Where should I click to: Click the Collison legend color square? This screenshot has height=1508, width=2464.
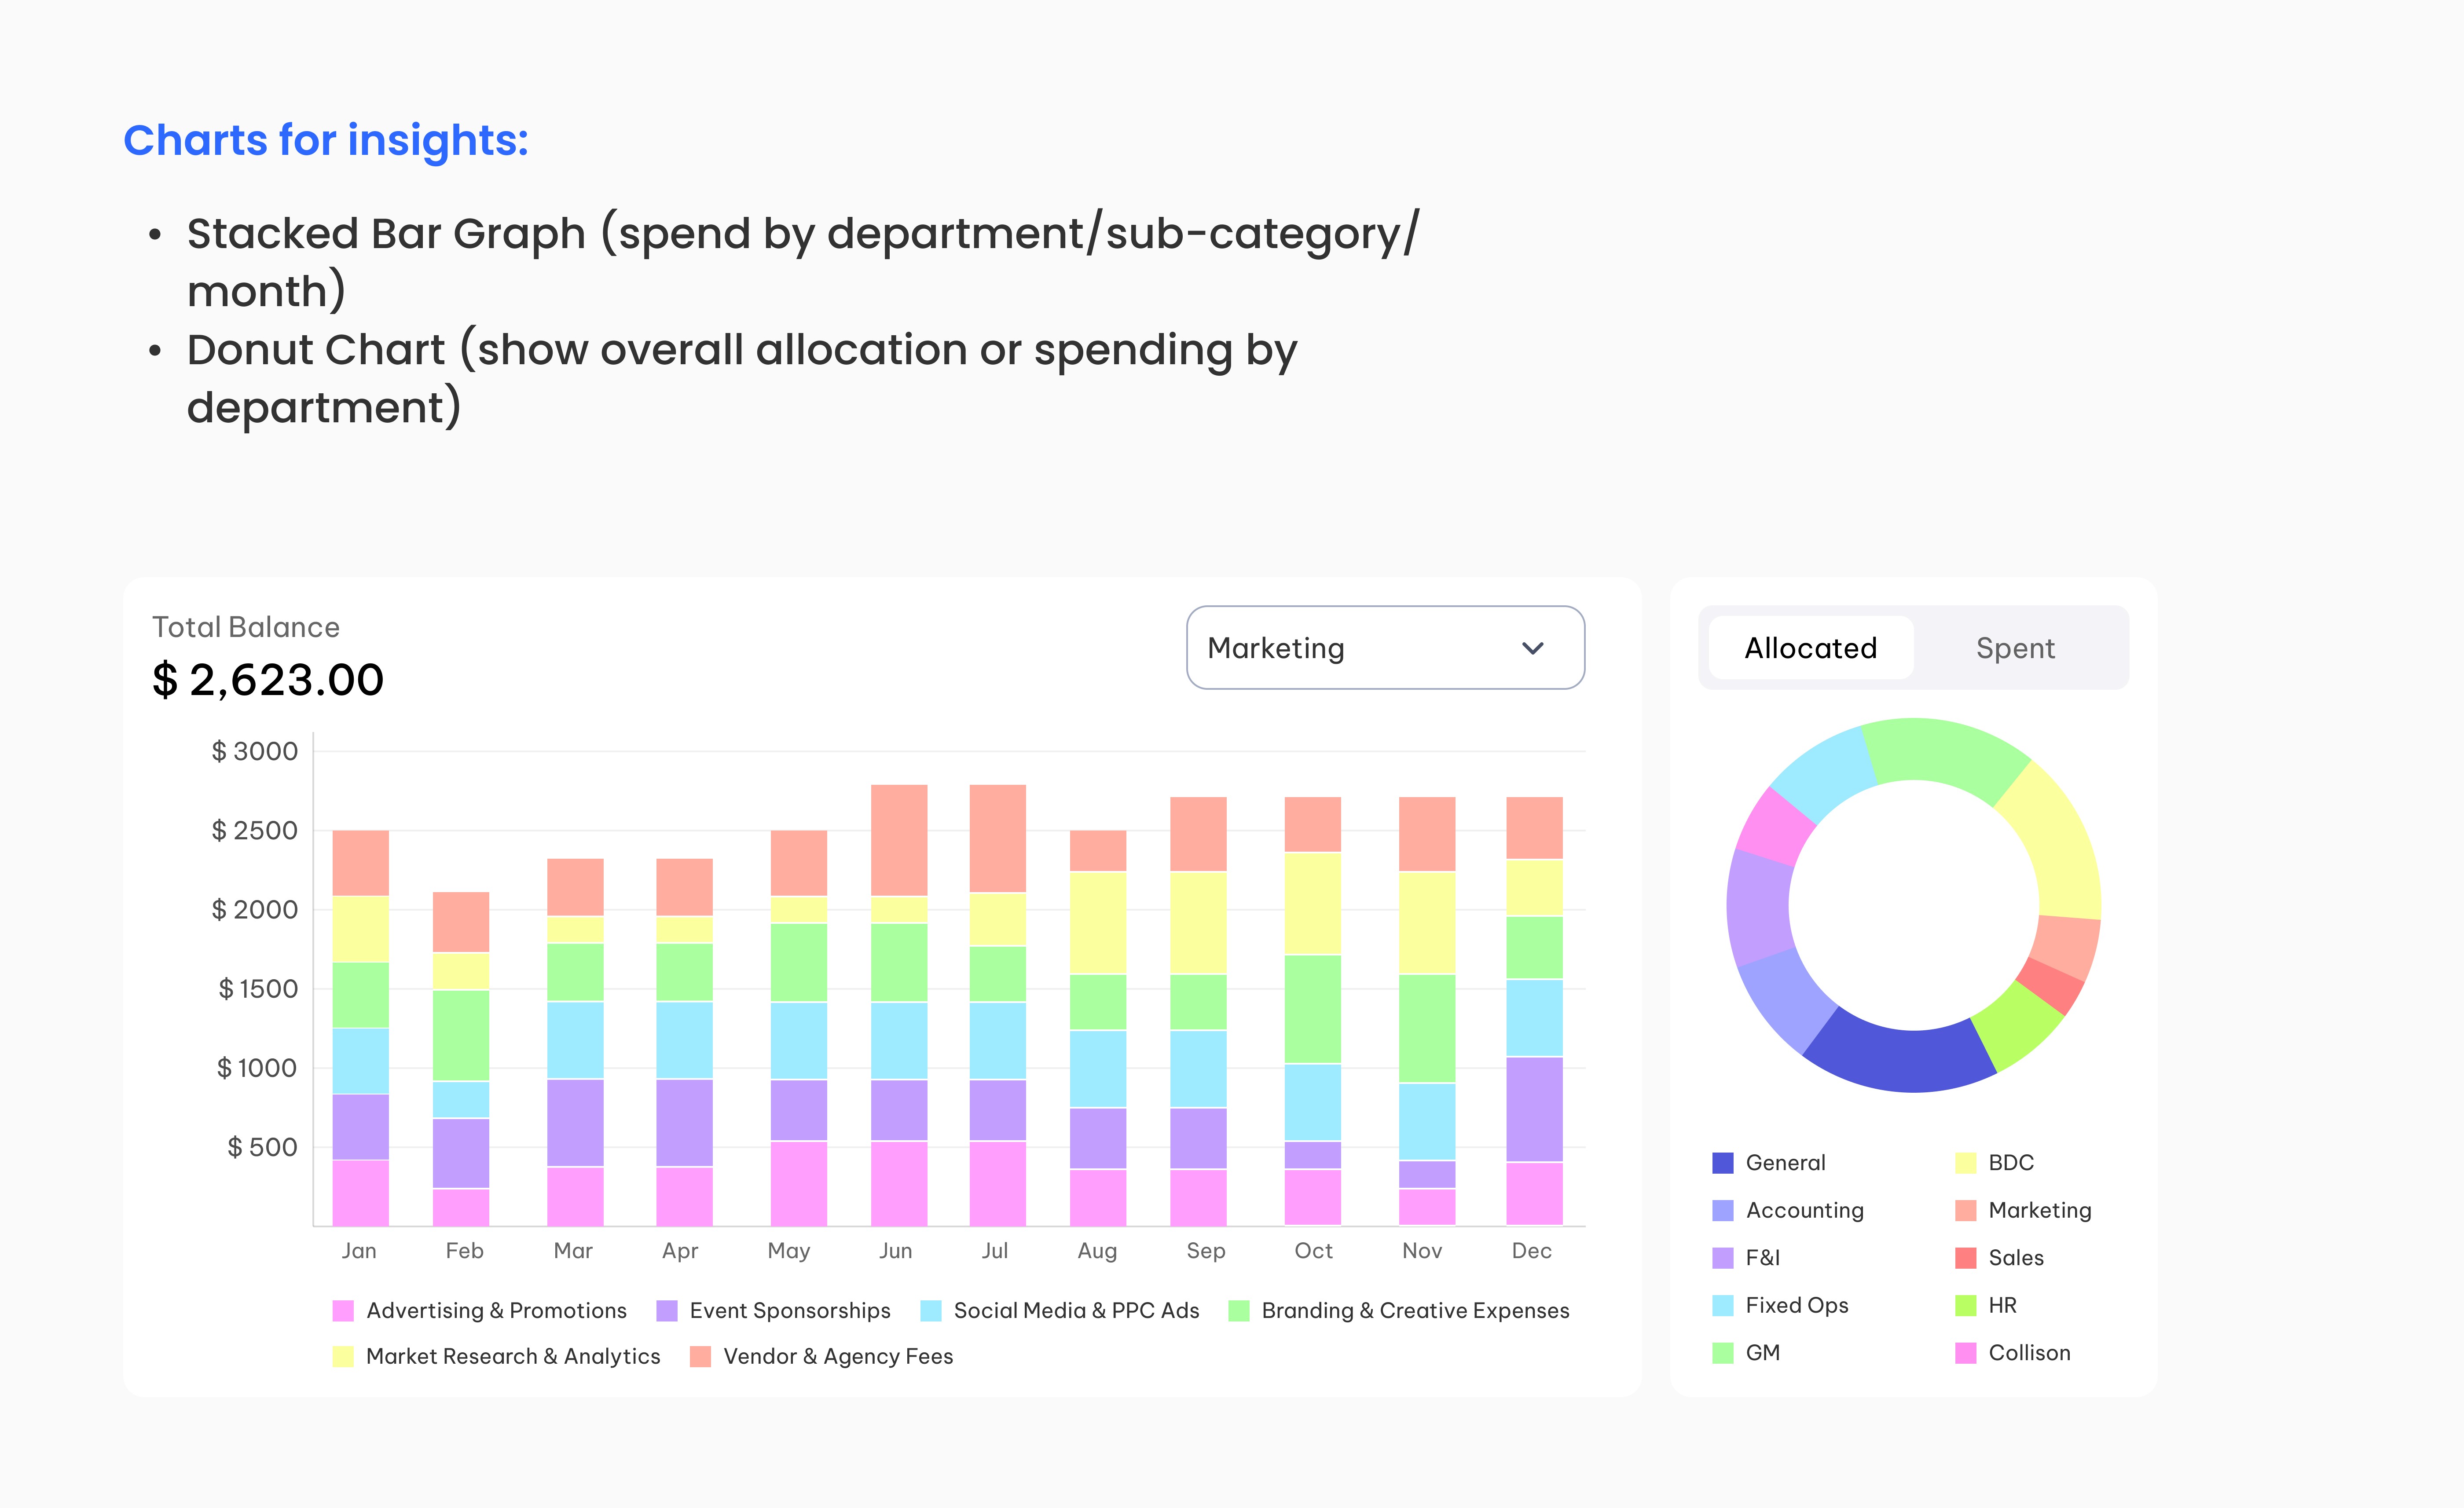(1965, 1353)
